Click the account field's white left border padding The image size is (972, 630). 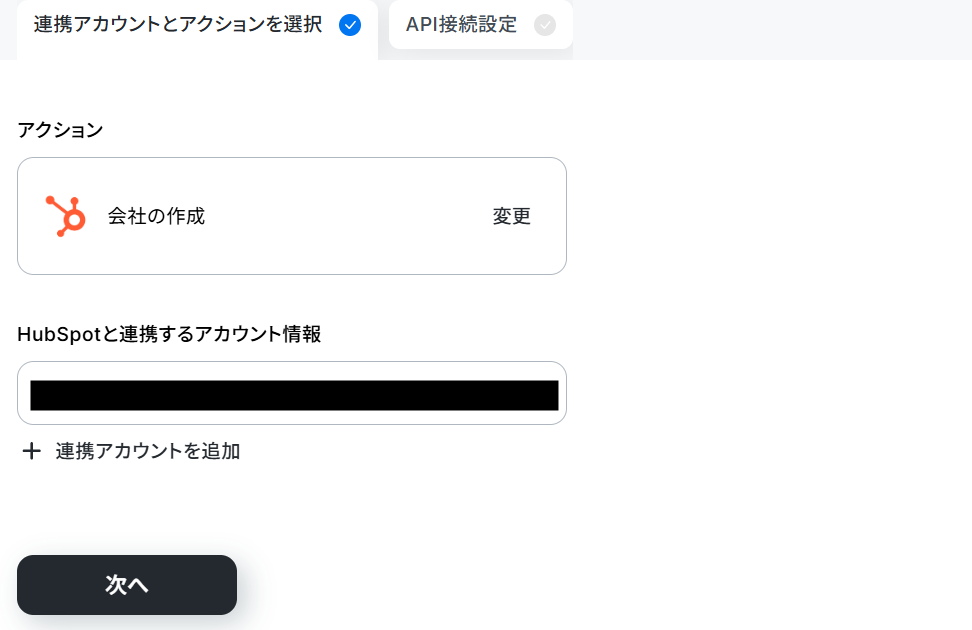pos(24,393)
